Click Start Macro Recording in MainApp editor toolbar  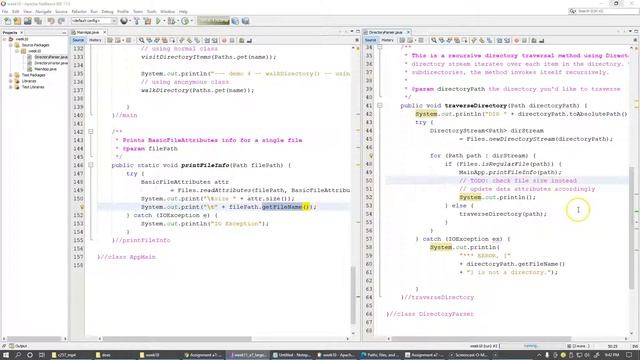coord(224,40)
